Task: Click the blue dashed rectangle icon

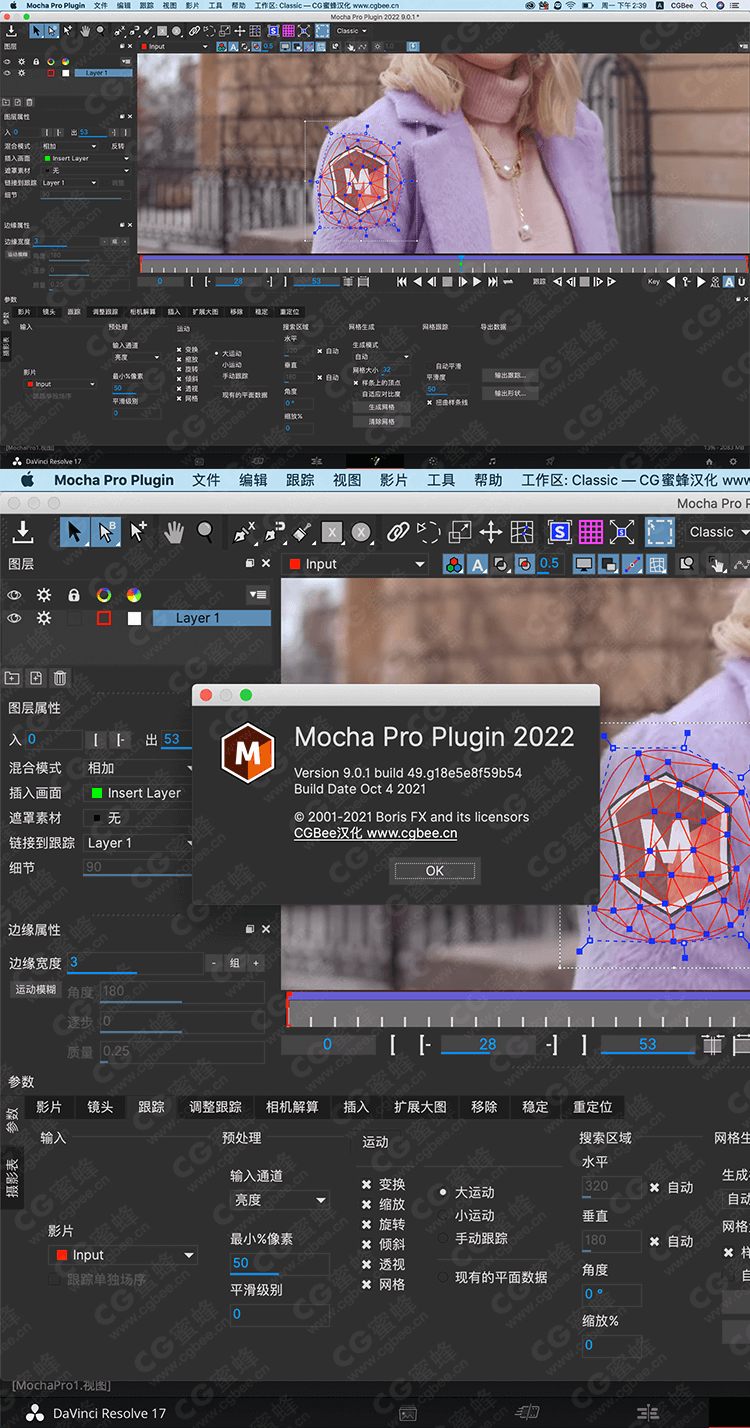Action: point(659,532)
